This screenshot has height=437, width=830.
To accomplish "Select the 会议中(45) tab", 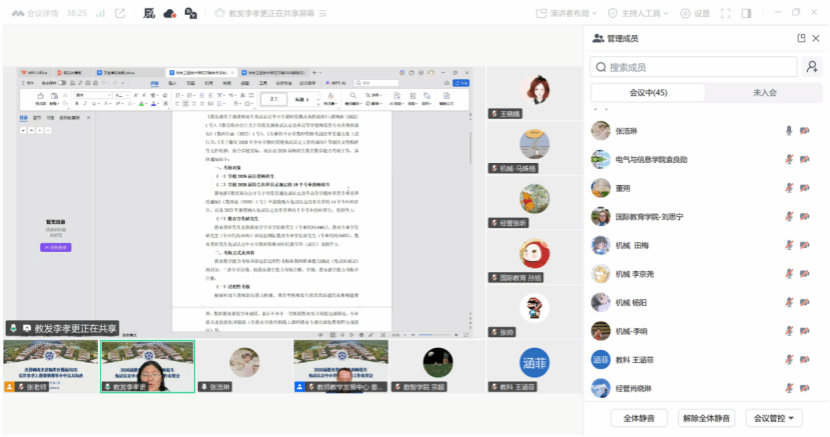I will 648,92.
